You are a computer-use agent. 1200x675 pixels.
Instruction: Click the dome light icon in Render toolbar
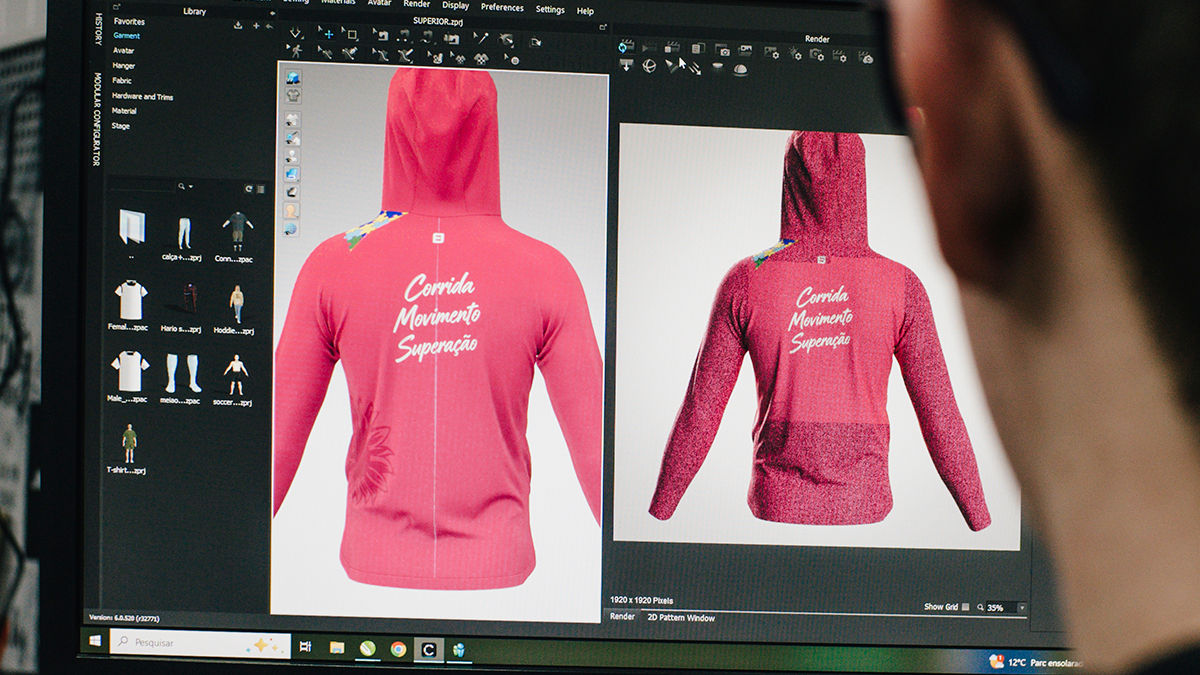tap(741, 69)
